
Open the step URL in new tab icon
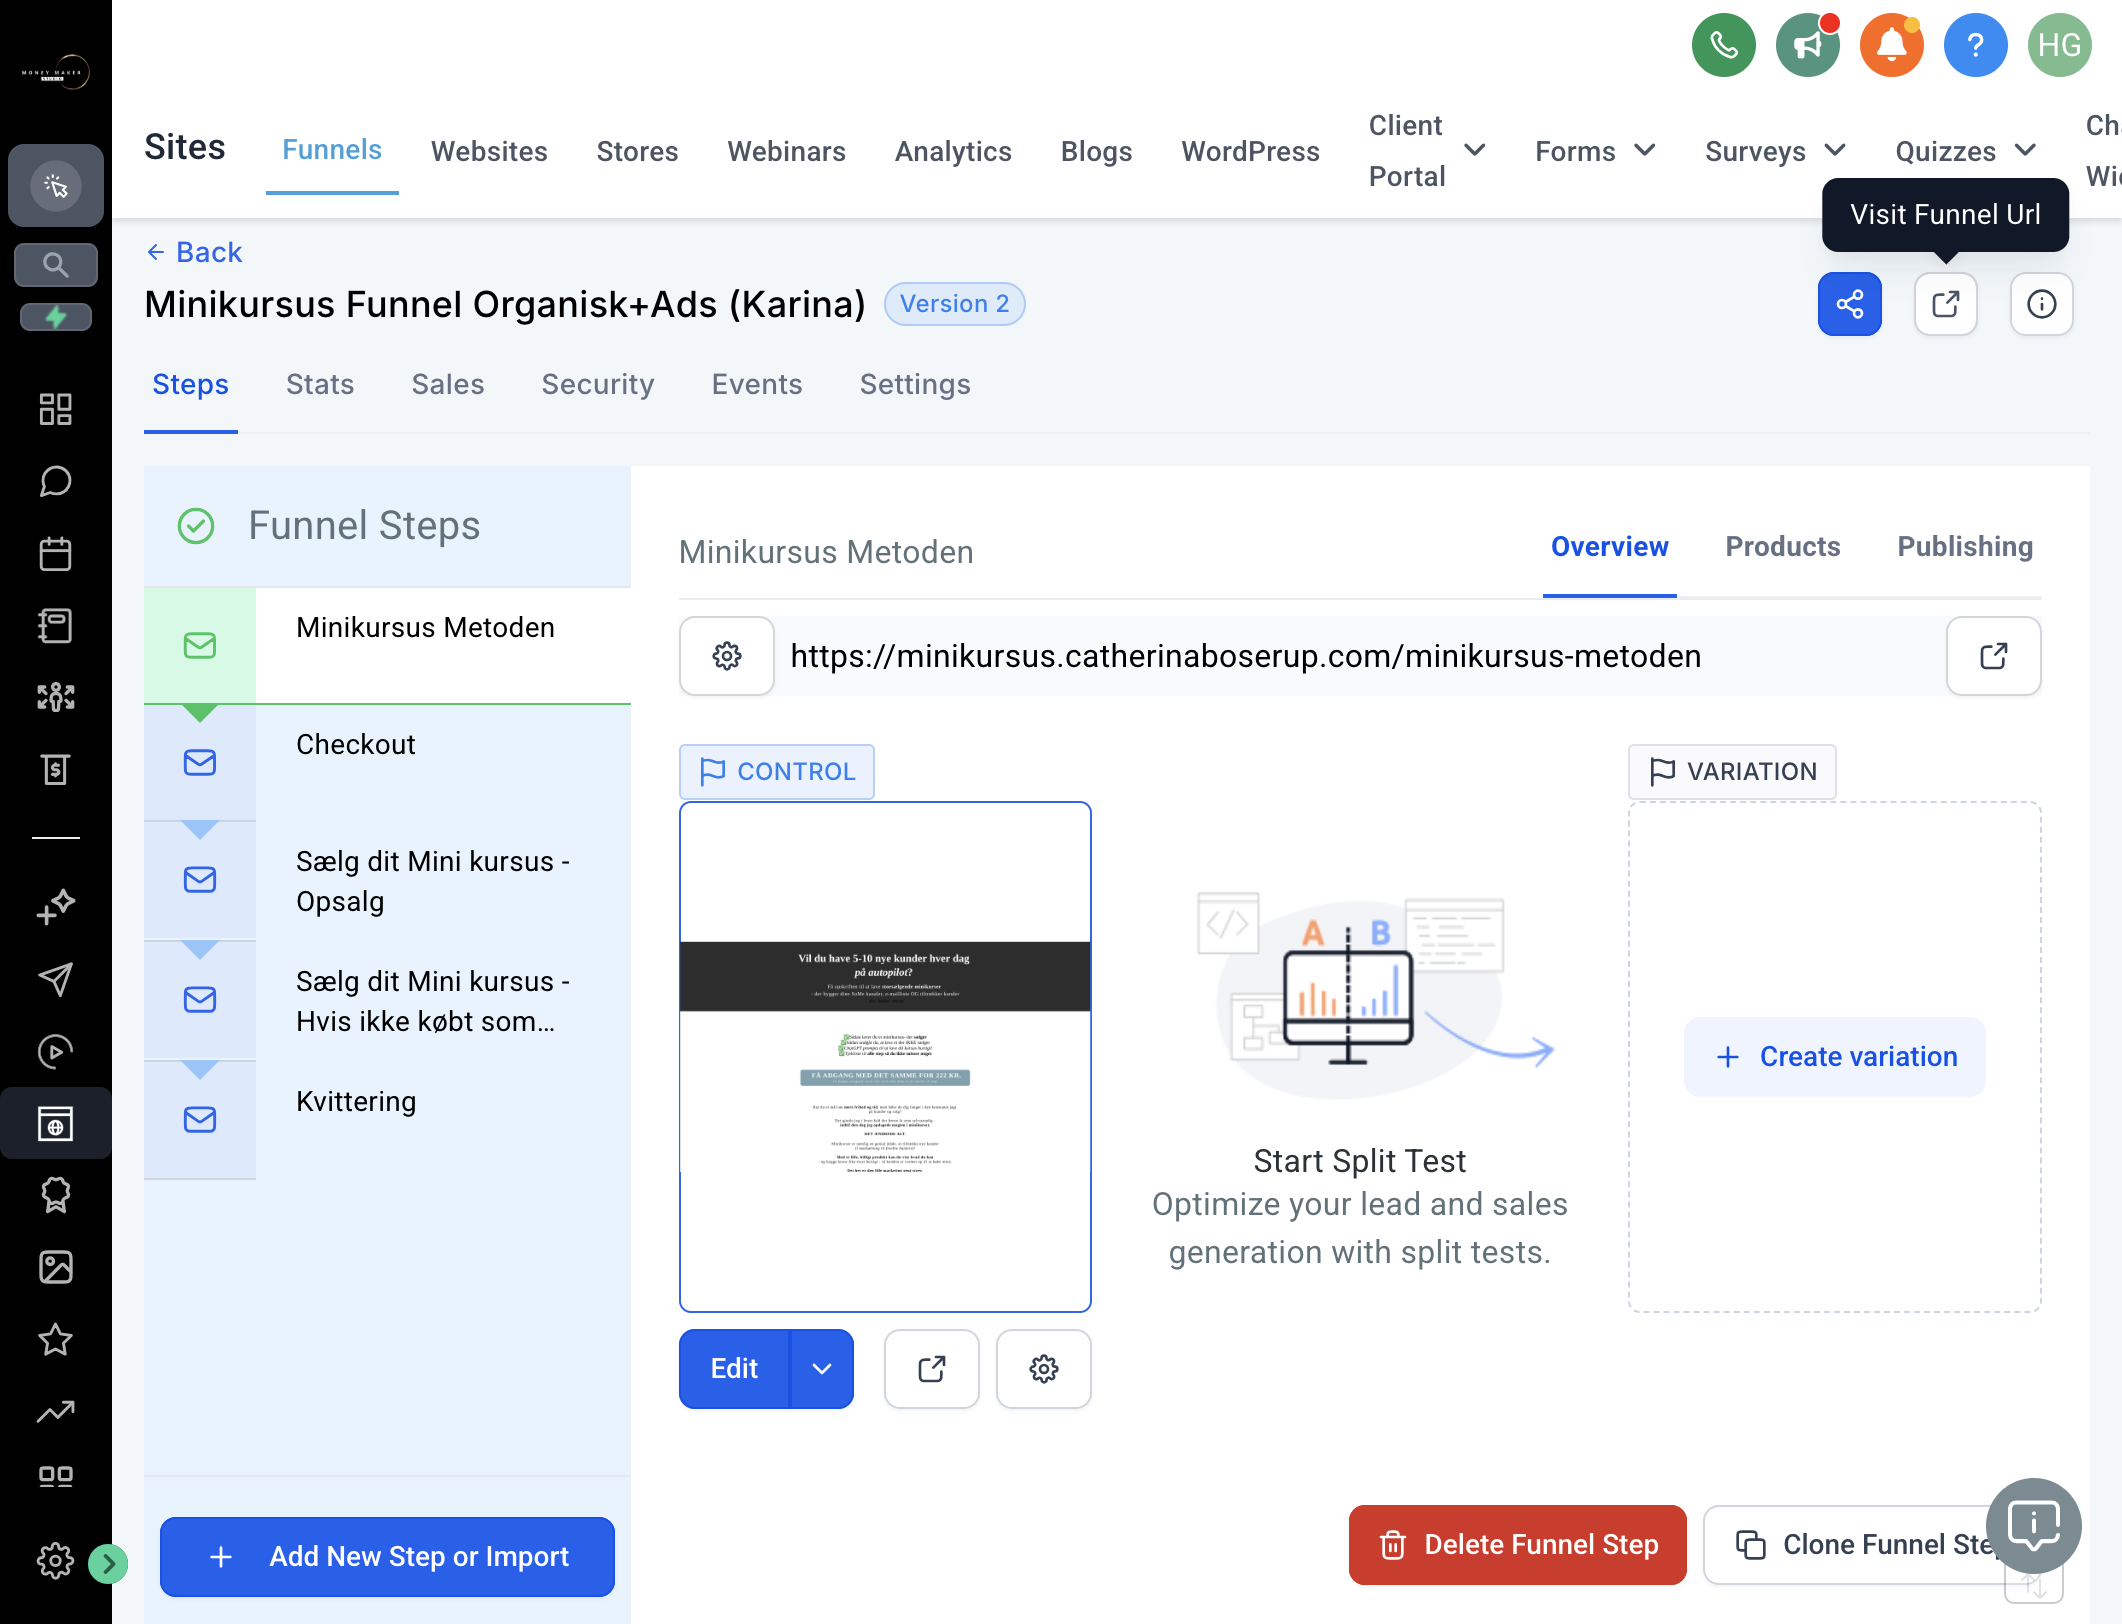point(1993,656)
